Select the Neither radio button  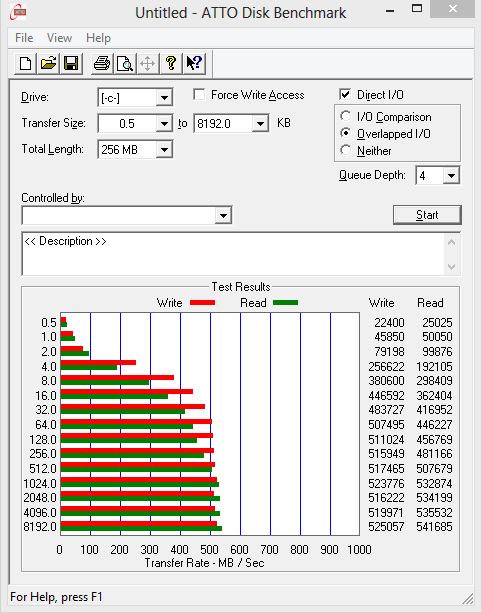tap(345, 150)
